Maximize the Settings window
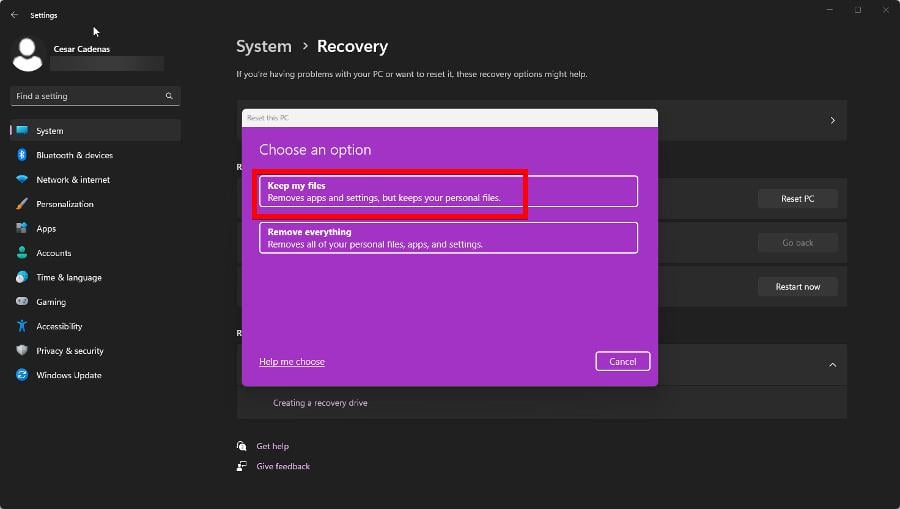This screenshot has width=900, height=509. coord(858,10)
